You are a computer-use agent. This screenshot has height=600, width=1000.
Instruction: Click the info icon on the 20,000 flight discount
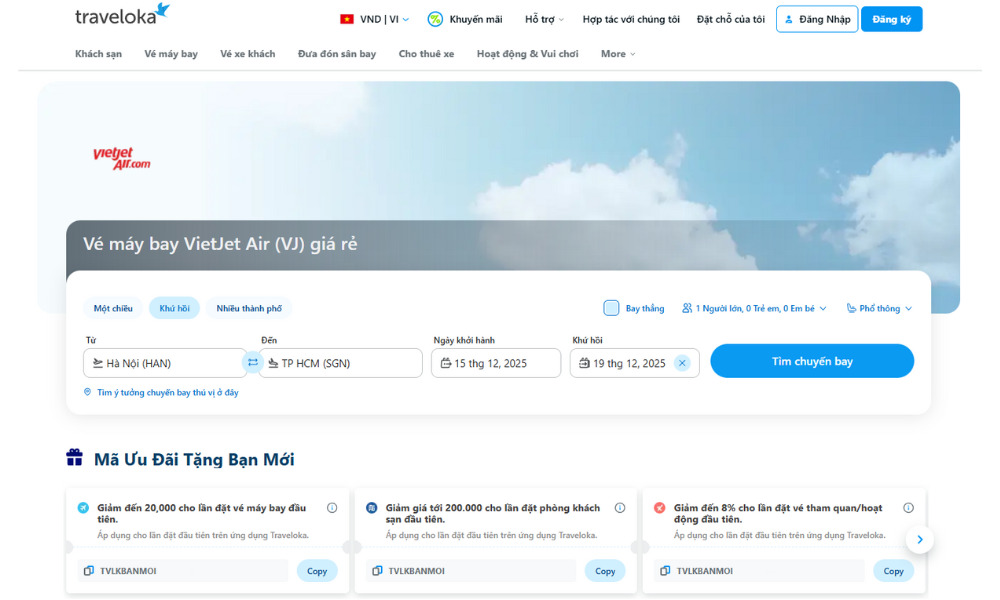coord(331,508)
